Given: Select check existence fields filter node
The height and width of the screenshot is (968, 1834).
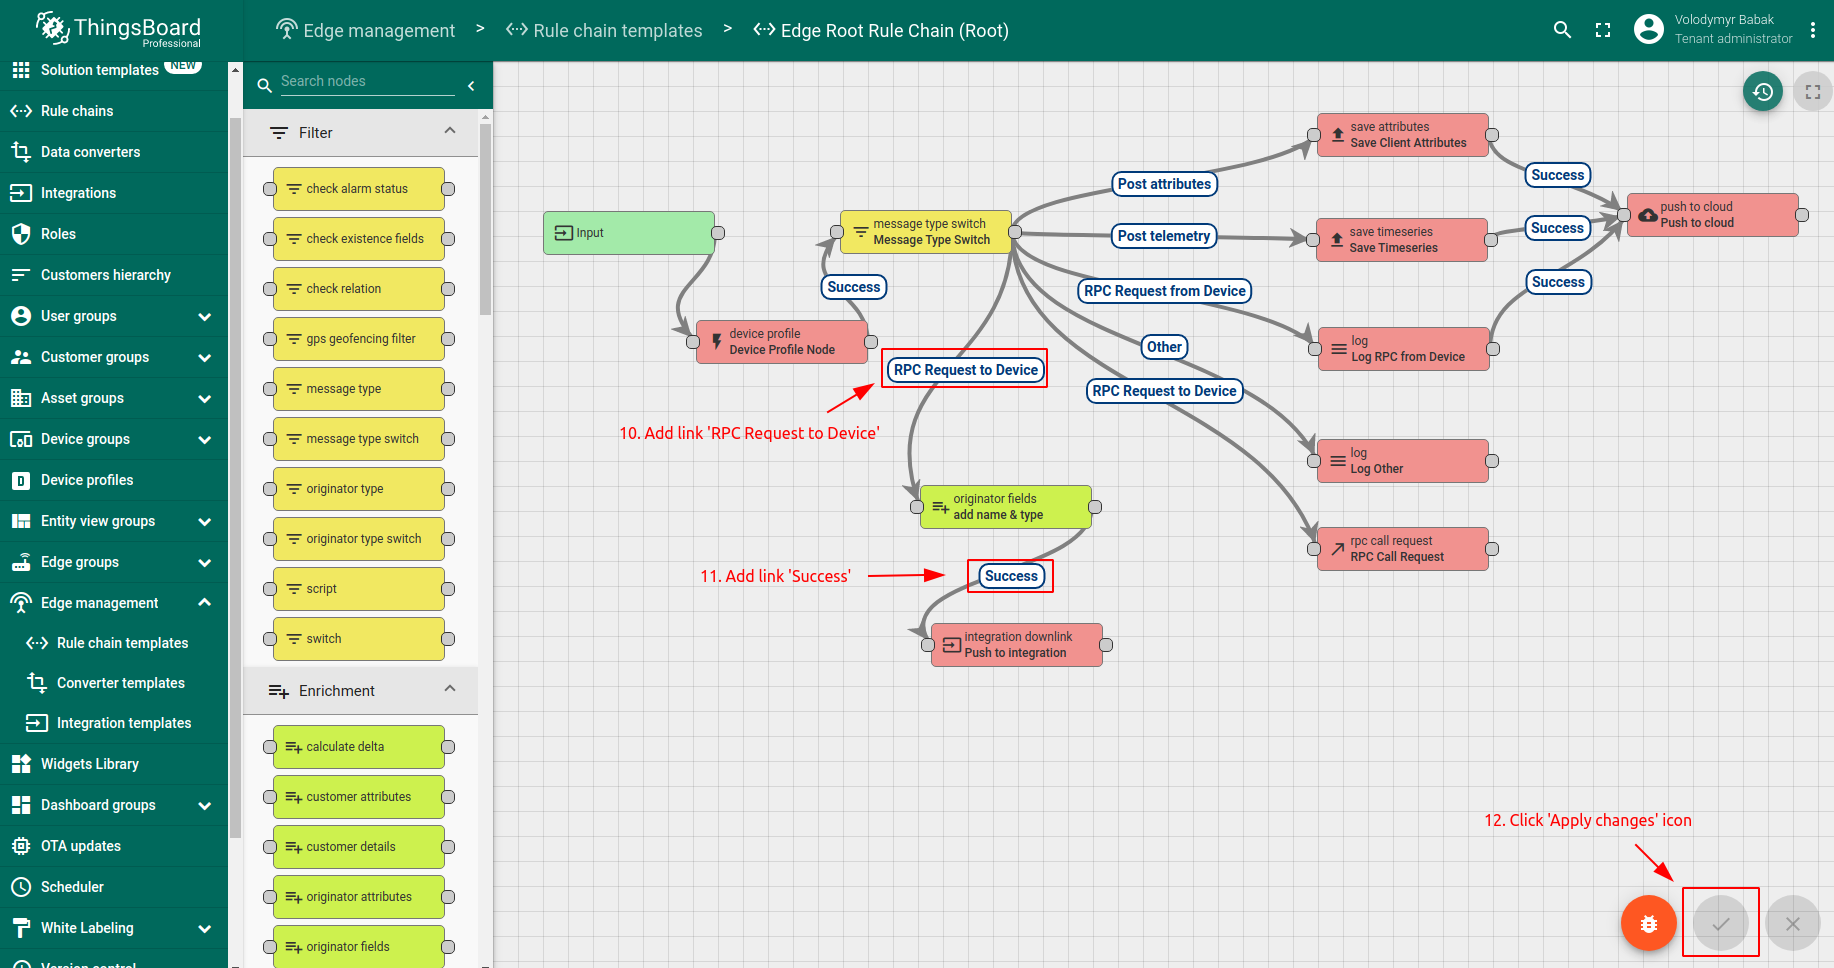Looking at the screenshot, I should point(358,239).
